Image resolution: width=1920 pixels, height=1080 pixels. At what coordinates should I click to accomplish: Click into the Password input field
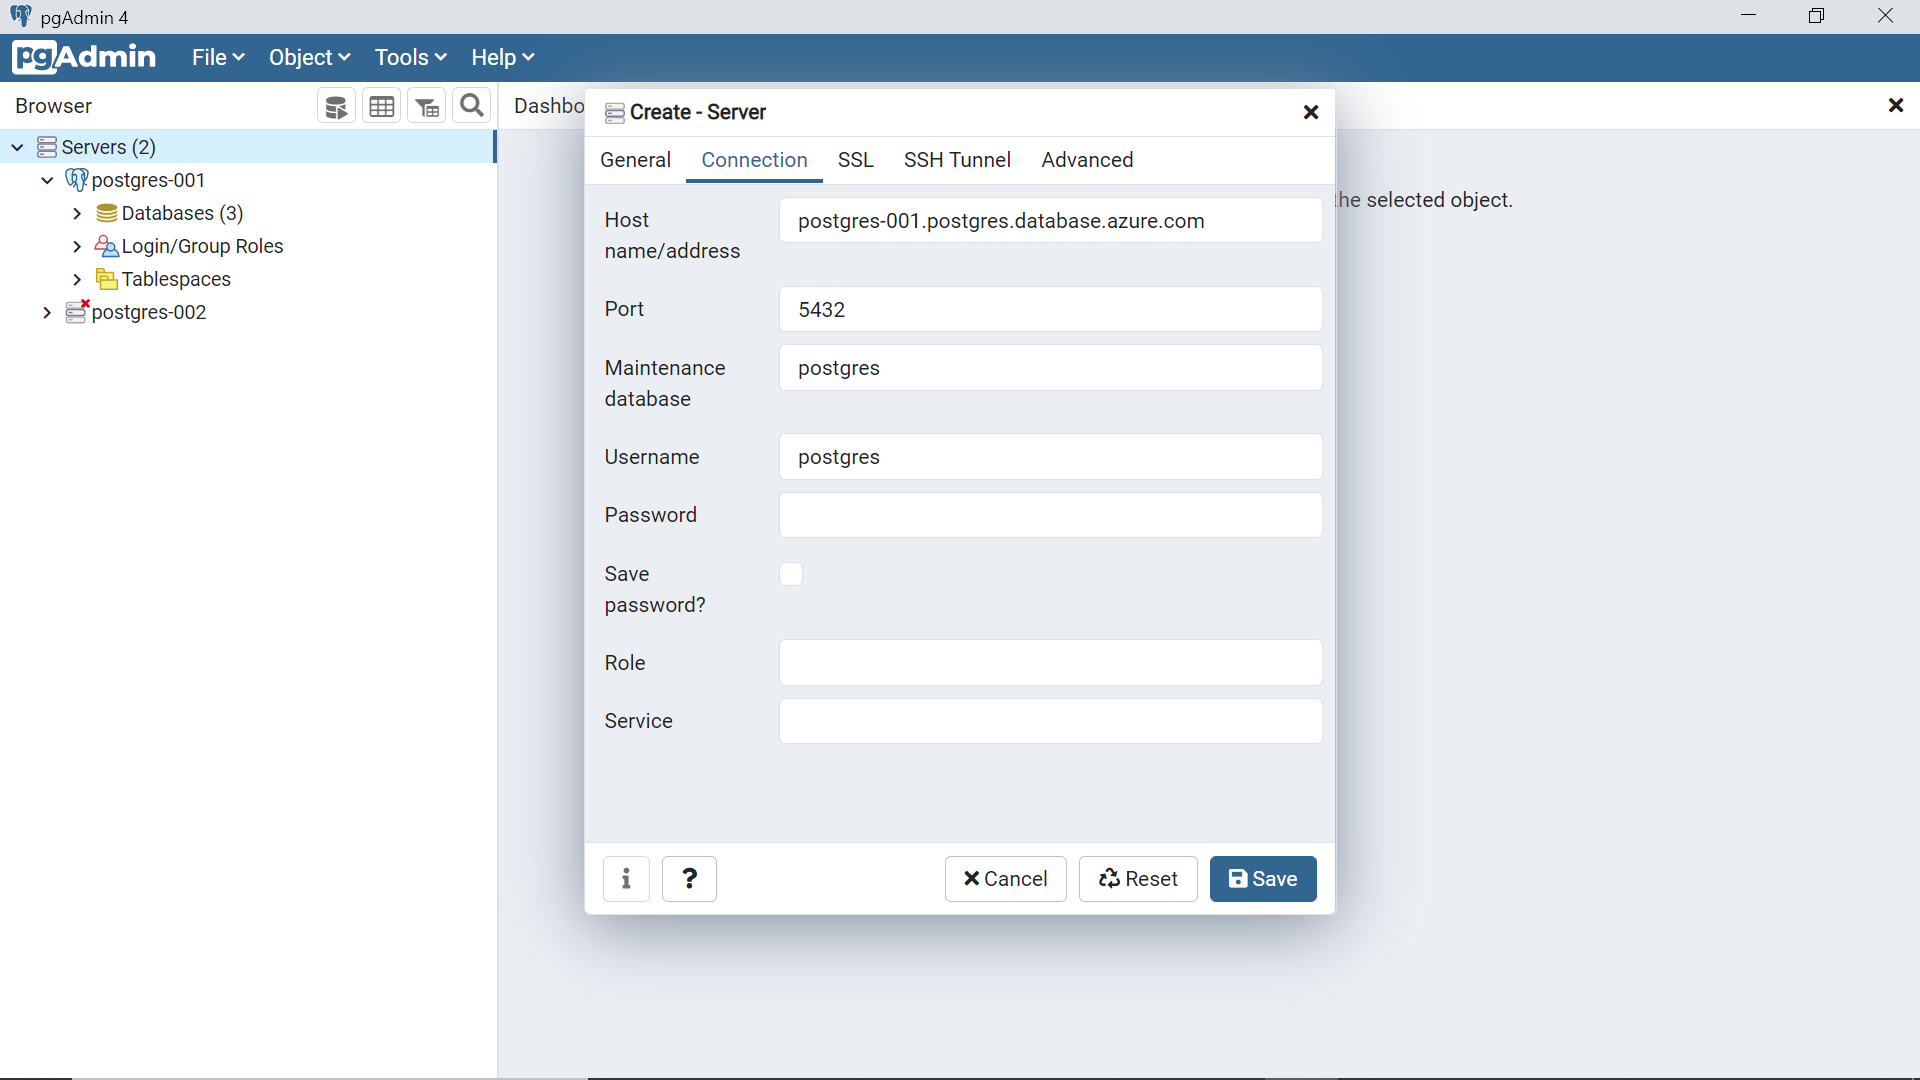1050,515
